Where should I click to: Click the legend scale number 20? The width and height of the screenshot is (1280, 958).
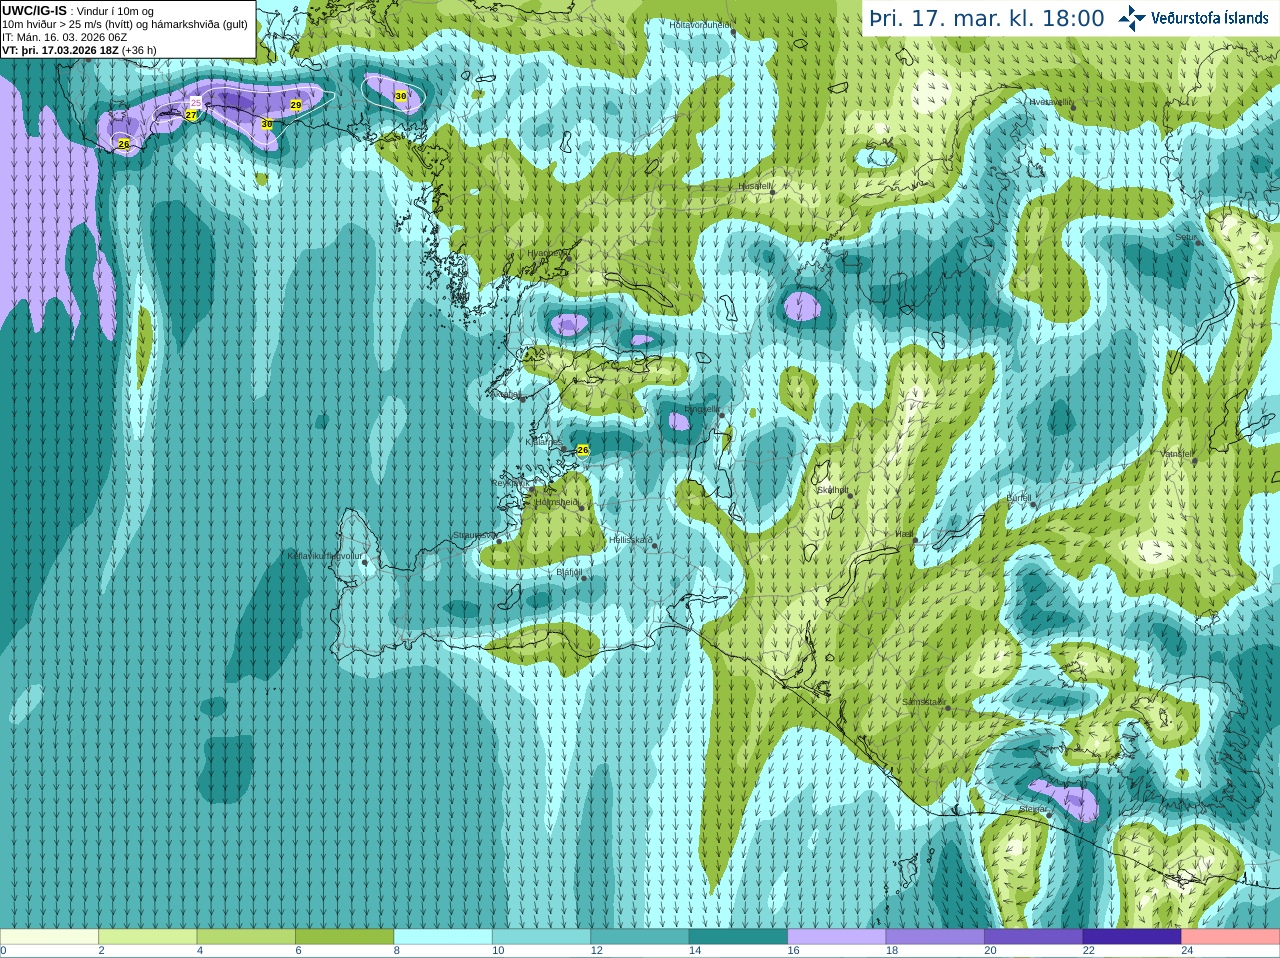991,952
